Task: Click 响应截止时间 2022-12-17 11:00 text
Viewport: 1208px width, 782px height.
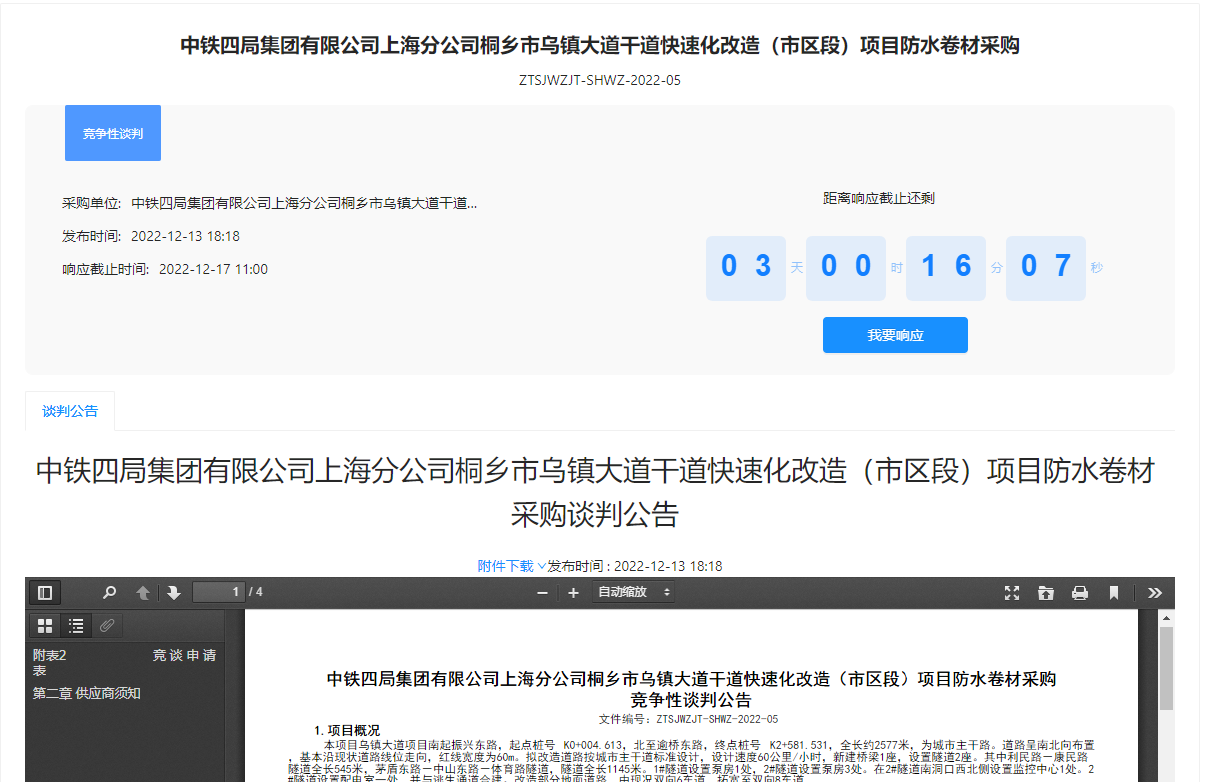Action: [165, 269]
